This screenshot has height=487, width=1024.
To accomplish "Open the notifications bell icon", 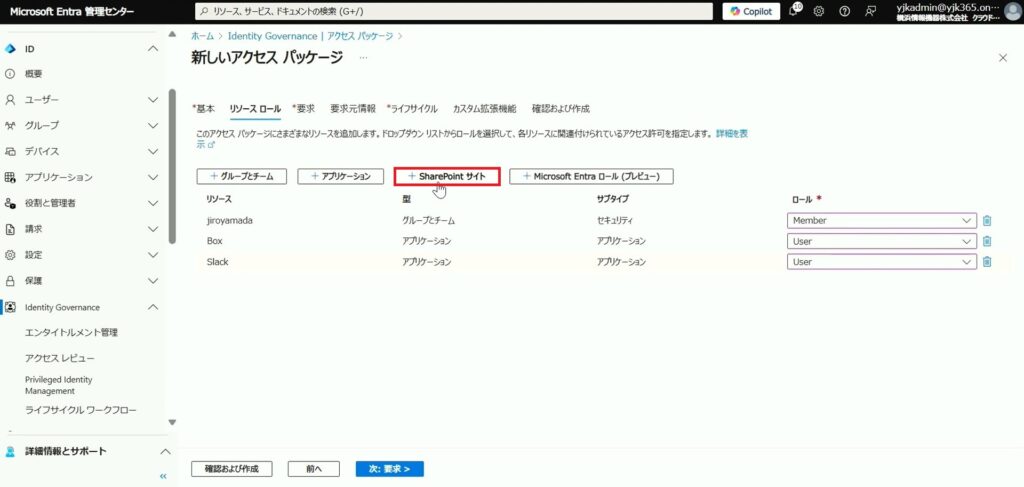I will pyautogui.click(x=793, y=11).
